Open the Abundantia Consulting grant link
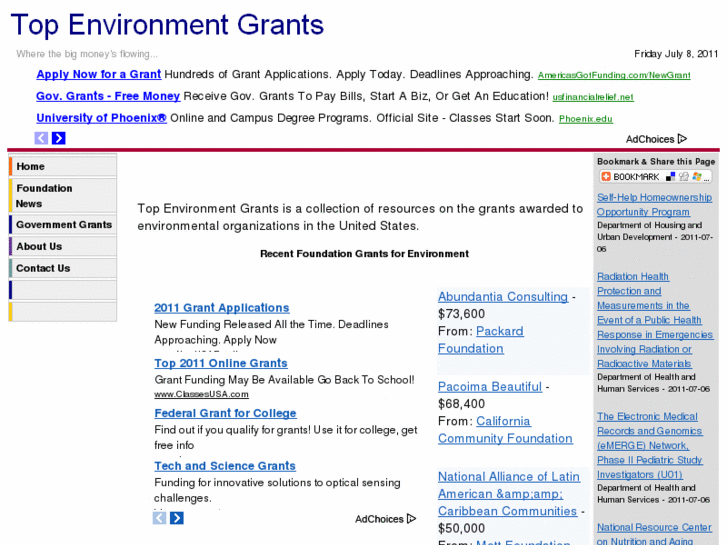727x545 pixels. tap(503, 297)
